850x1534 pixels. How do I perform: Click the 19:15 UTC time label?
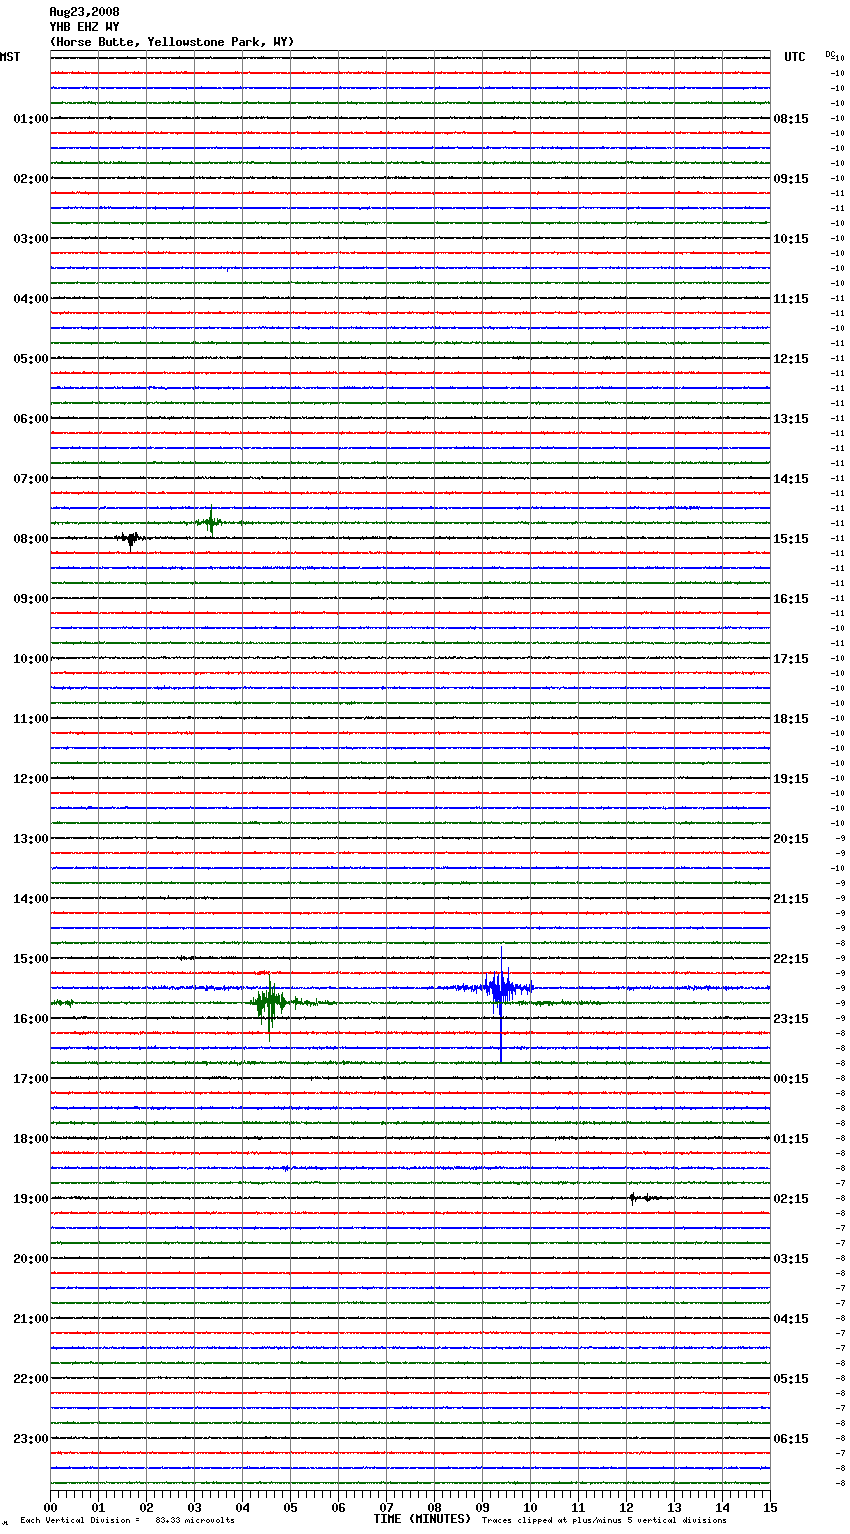pos(791,779)
